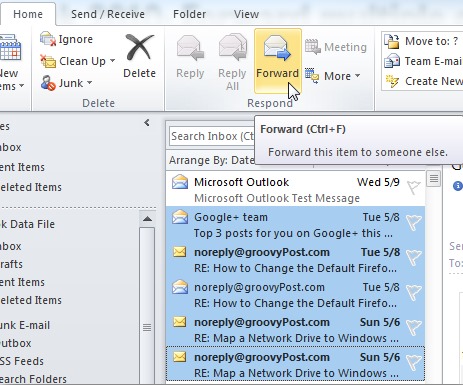Click the Reply All icon
This screenshot has height=385, width=463.
(233, 48)
